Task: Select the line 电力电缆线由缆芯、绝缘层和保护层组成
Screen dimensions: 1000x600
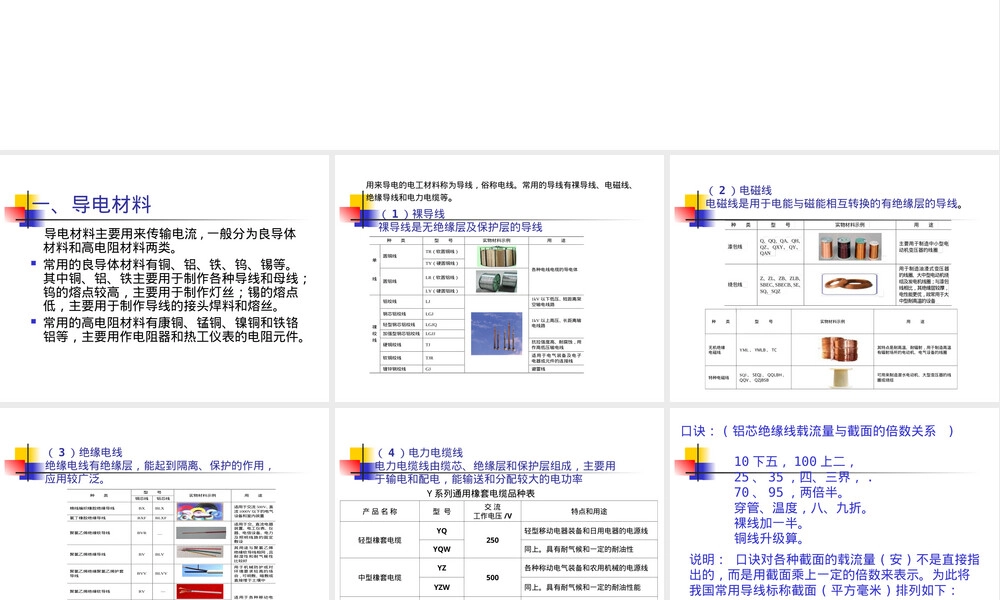Action: 496,472
